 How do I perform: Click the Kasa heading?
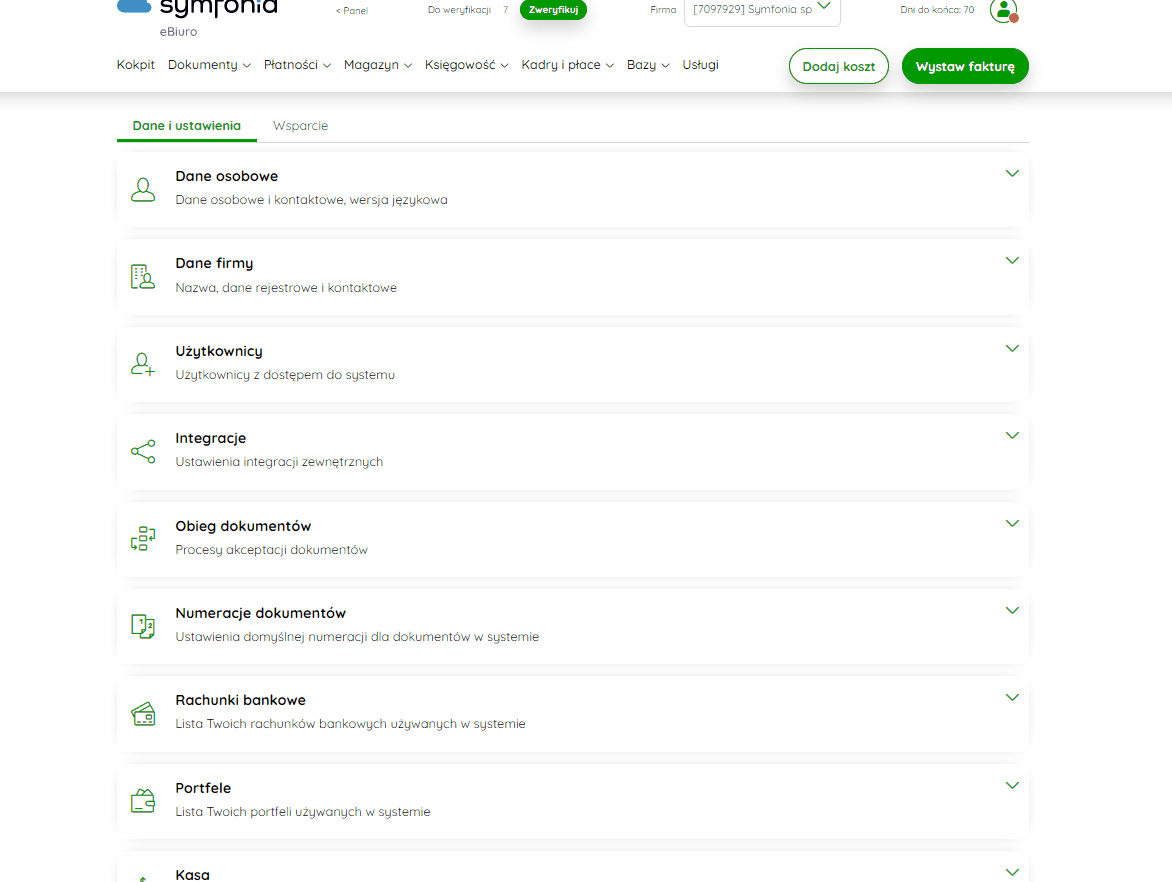click(192, 875)
